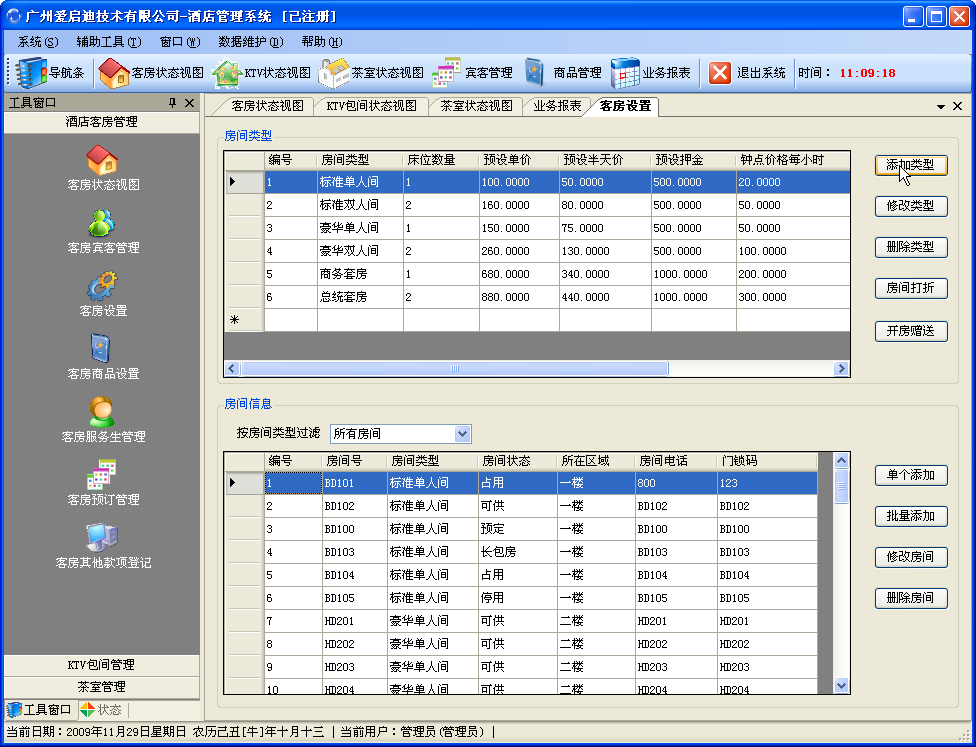The width and height of the screenshot is (976, 747).
Task: Switch to the 业务报表 tab
Action: point(557,106)
